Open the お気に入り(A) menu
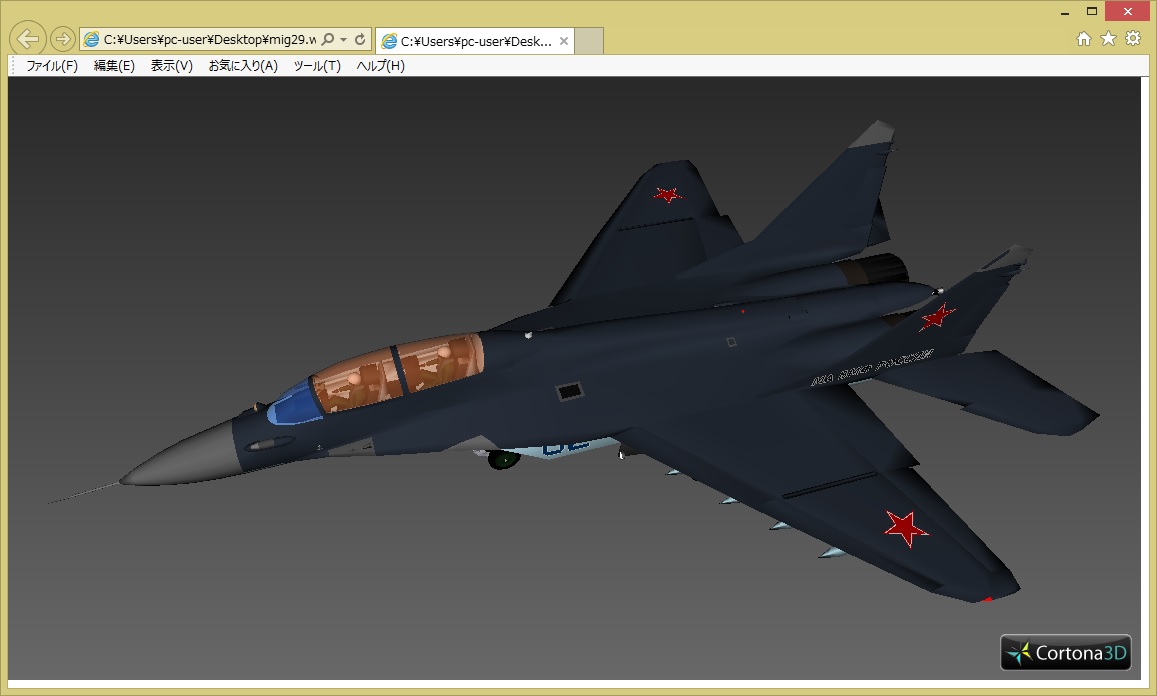Viewport: 1157px width, 696px height. click(x=243, y=66)
